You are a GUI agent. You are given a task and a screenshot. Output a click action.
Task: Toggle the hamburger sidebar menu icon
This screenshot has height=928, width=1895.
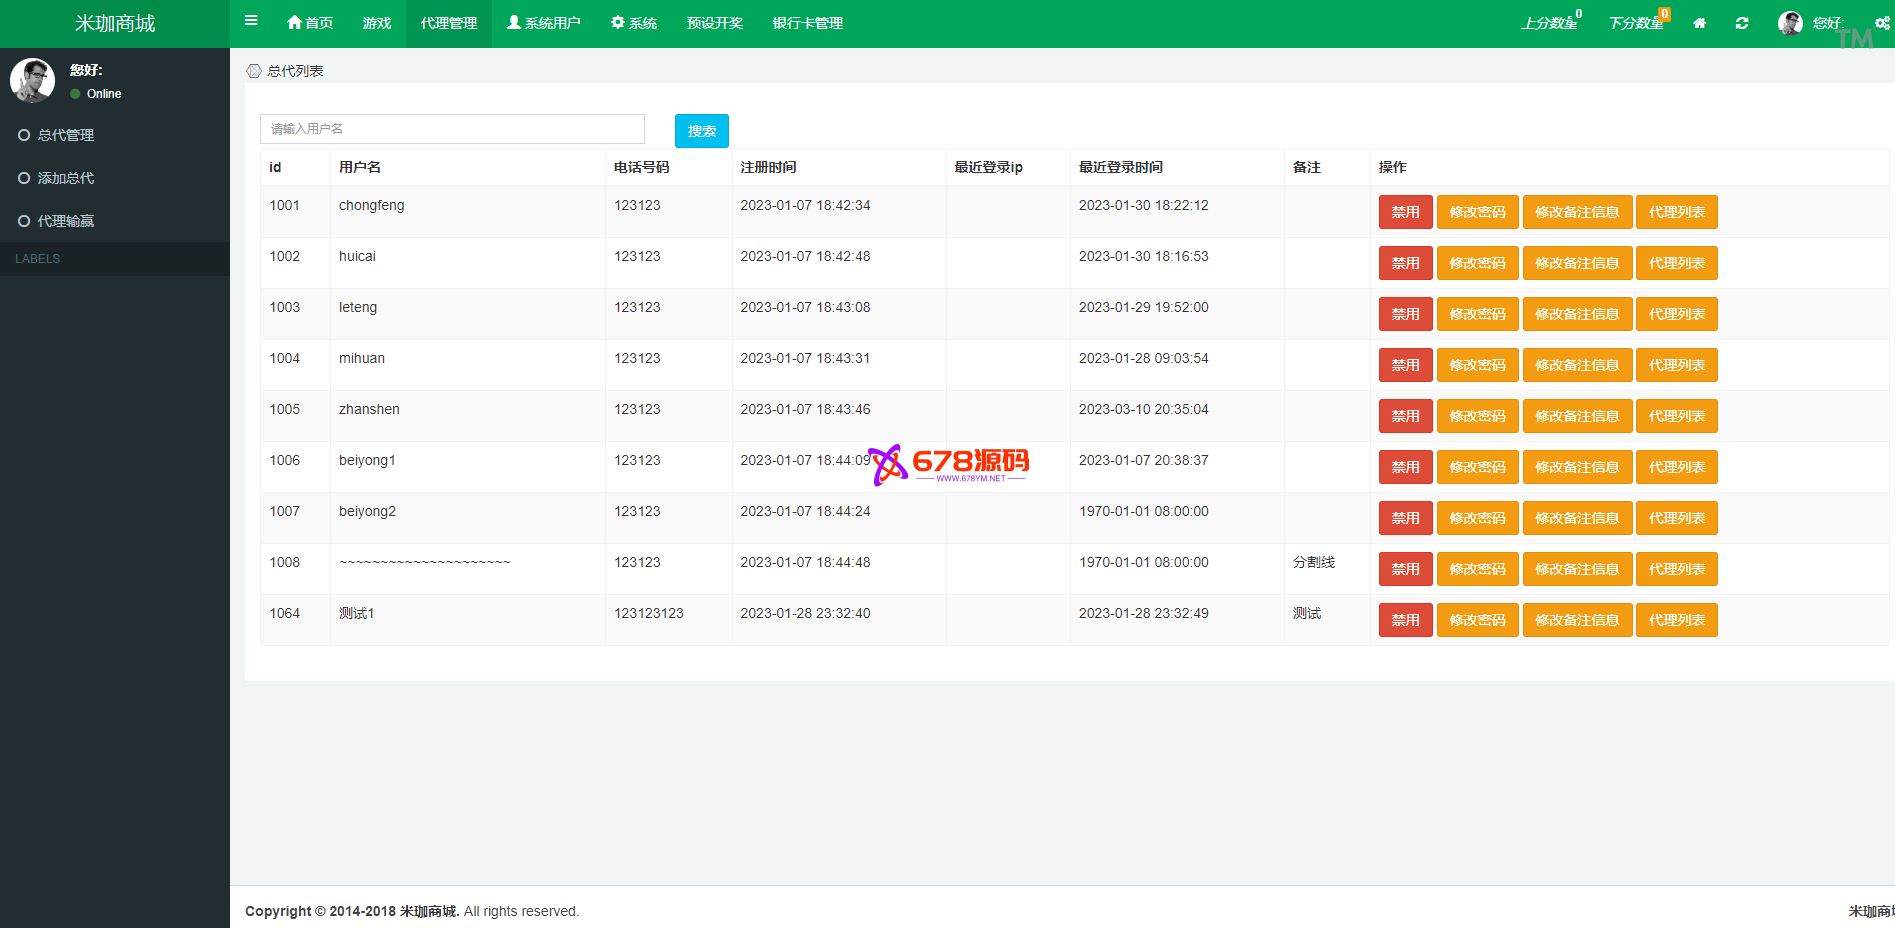[251, 21]
